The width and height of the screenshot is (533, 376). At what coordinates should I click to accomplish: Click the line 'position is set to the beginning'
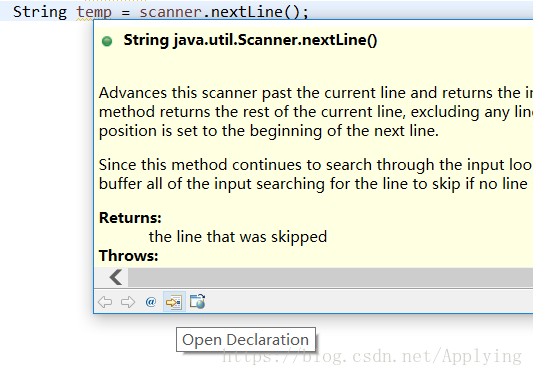pyautogui.click(x=269, y=131)
